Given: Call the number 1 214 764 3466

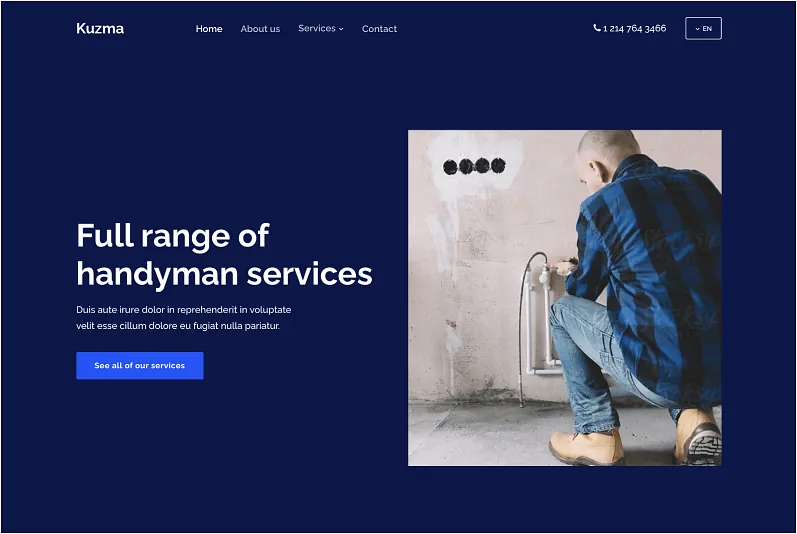Looking at the screenshot, I should pyautogui.click(x=634, y=28).
